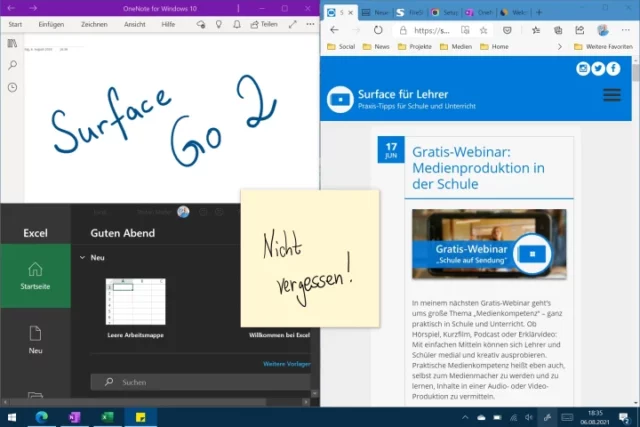Show hidden system tray icons

(465, 417)
